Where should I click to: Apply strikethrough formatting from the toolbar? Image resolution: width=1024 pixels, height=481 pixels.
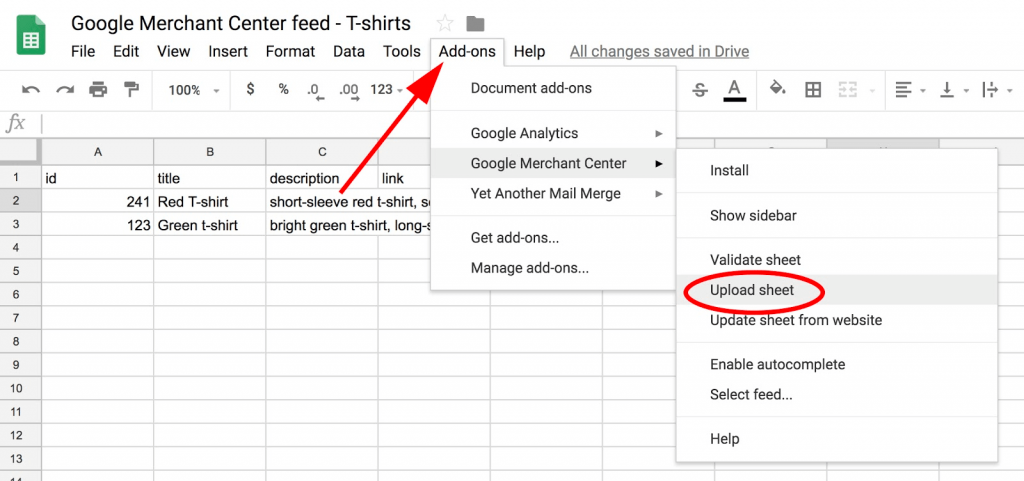tap(699, 90)
